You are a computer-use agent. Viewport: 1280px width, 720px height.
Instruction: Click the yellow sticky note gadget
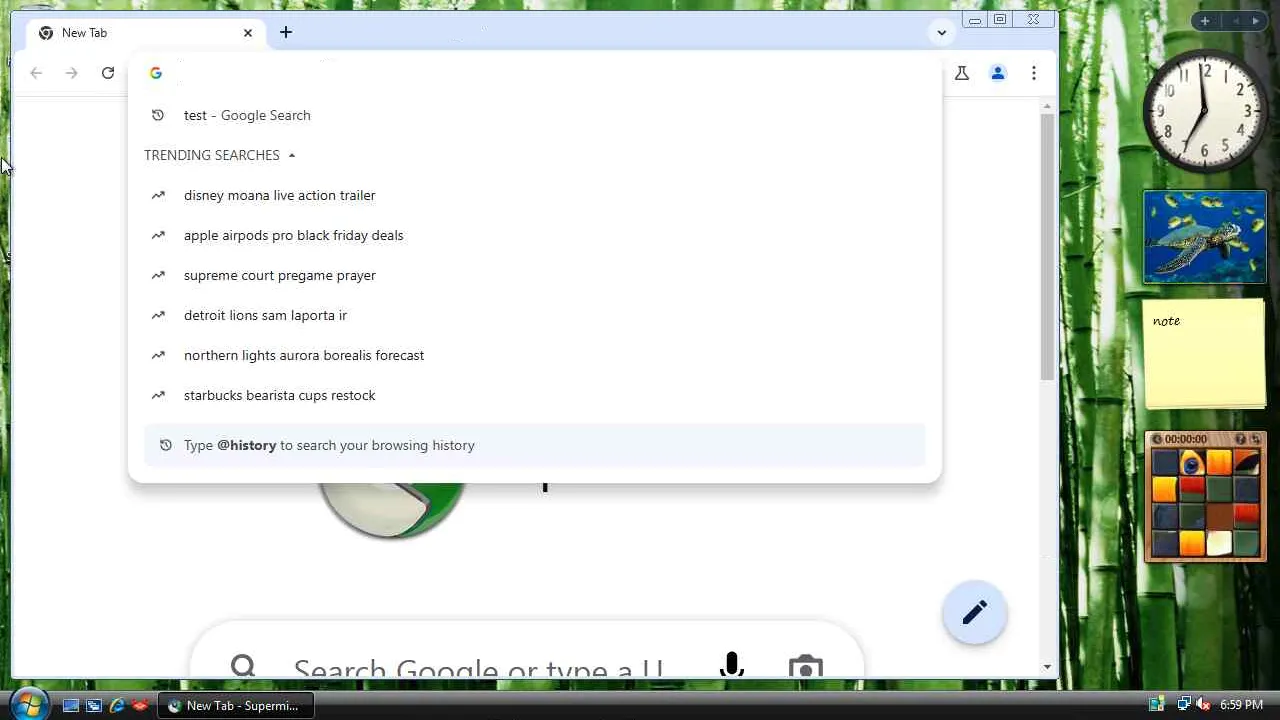1205,355
